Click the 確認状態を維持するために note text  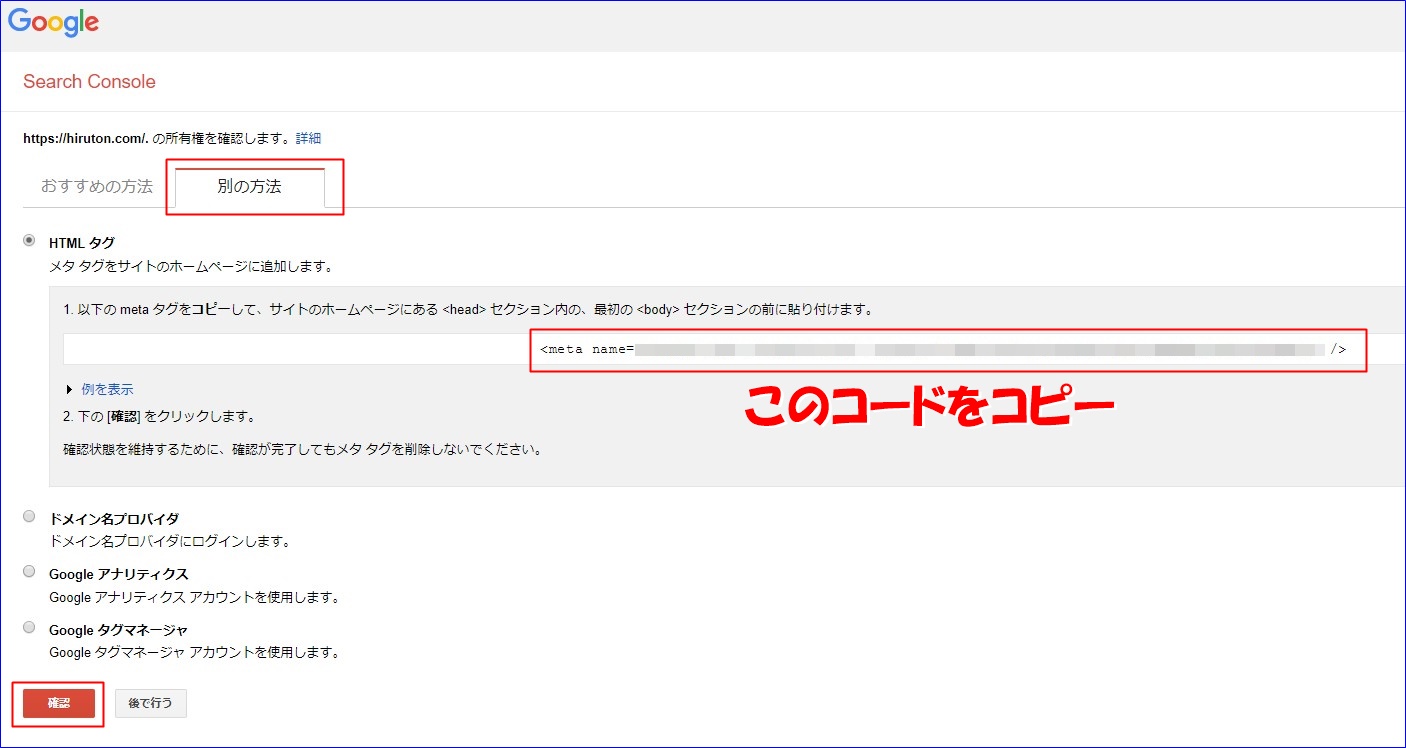pos(302,449)
